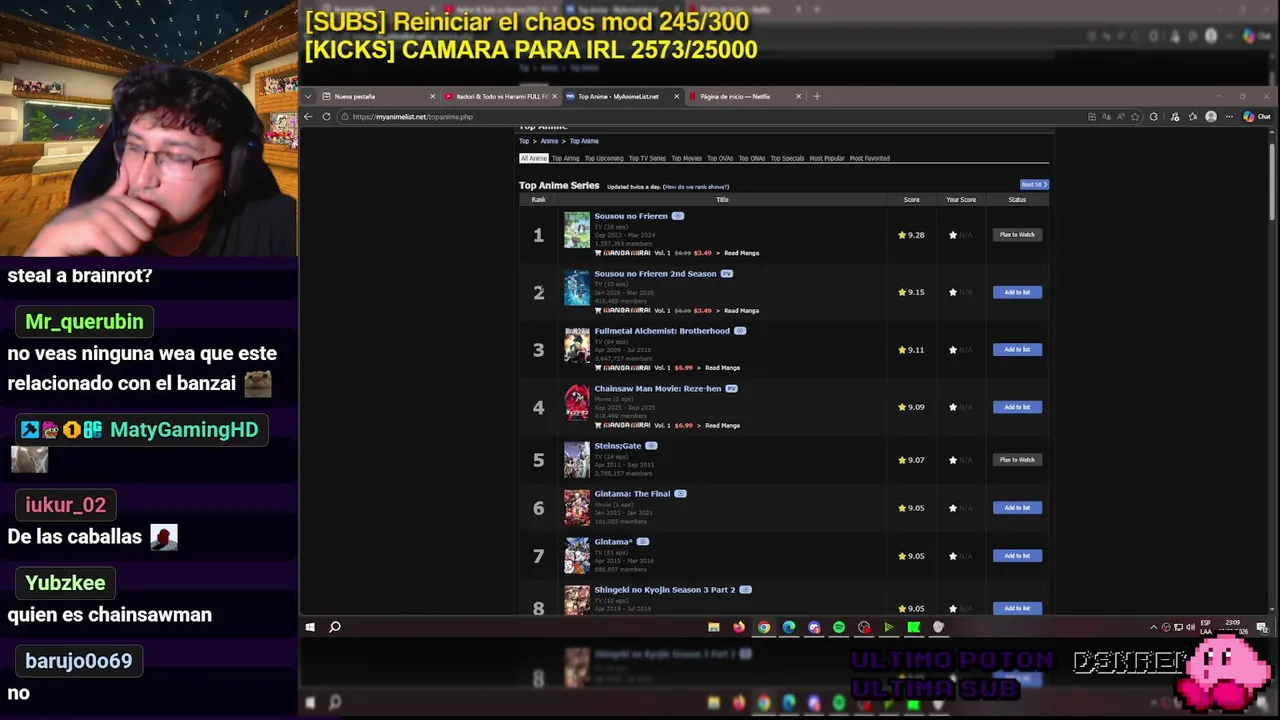
Task: Open the Gintama: The Final title link
Action: tap(632, 494)
